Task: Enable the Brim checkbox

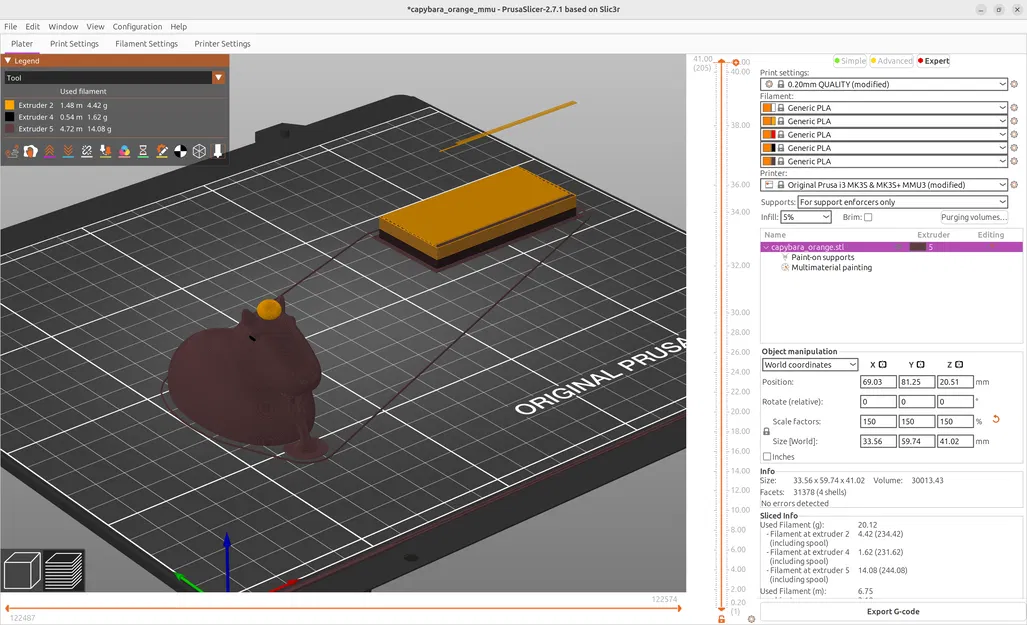Action: (x=867, y=217)
